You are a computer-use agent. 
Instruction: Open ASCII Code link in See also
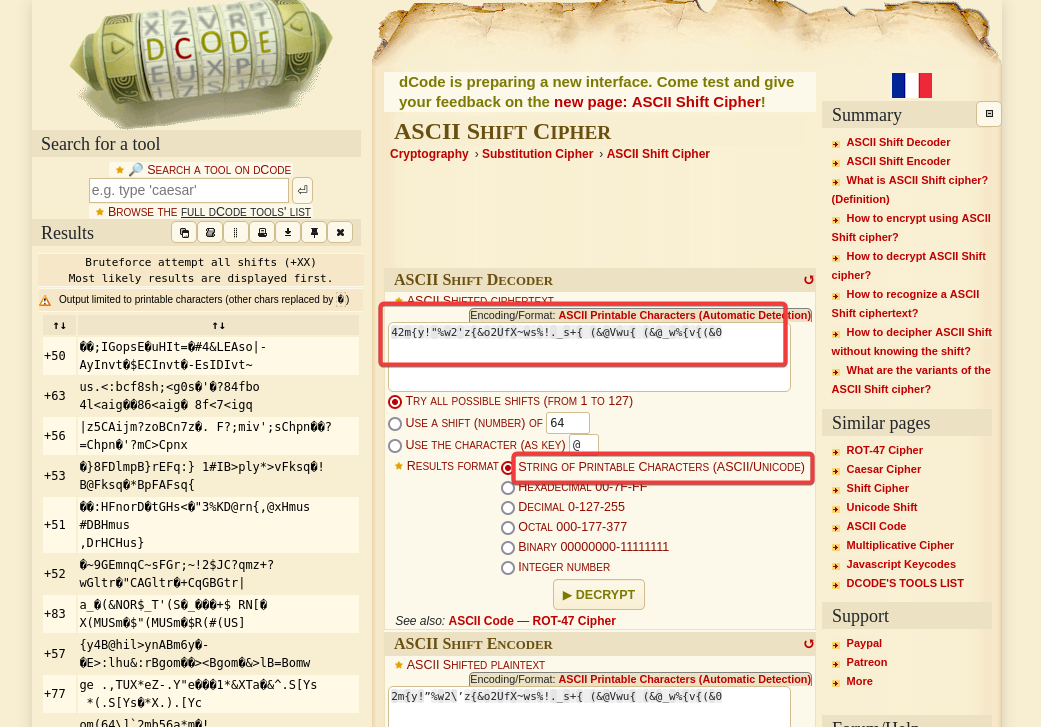481,621
